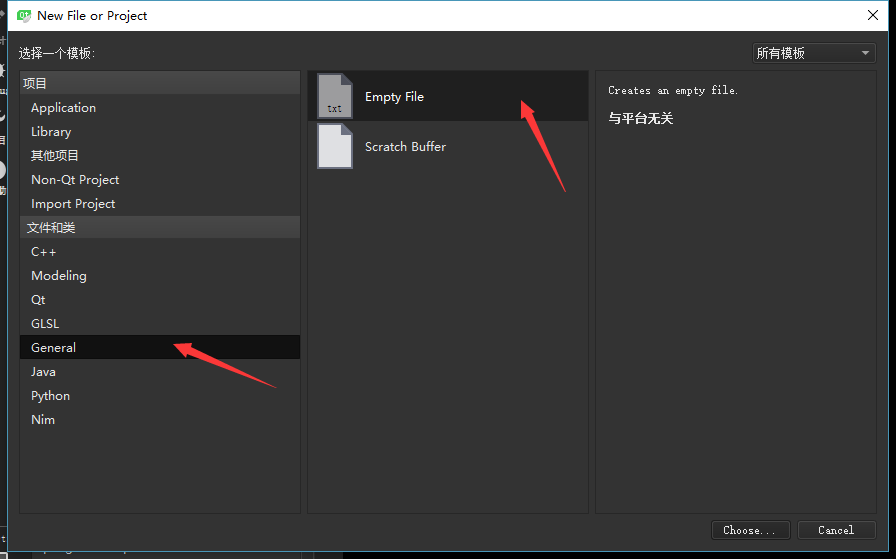896x559 pixels.
Task: Click the 与平台无关 platform text
Action: [x=641, y=118]
